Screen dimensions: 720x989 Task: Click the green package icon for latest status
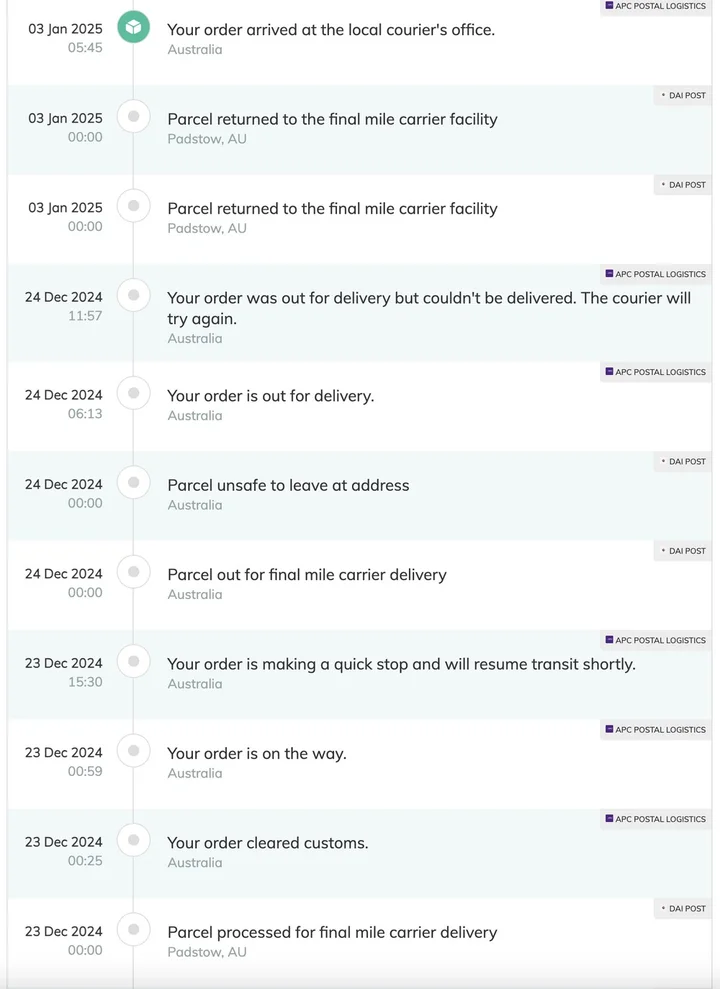click(133, 27)
